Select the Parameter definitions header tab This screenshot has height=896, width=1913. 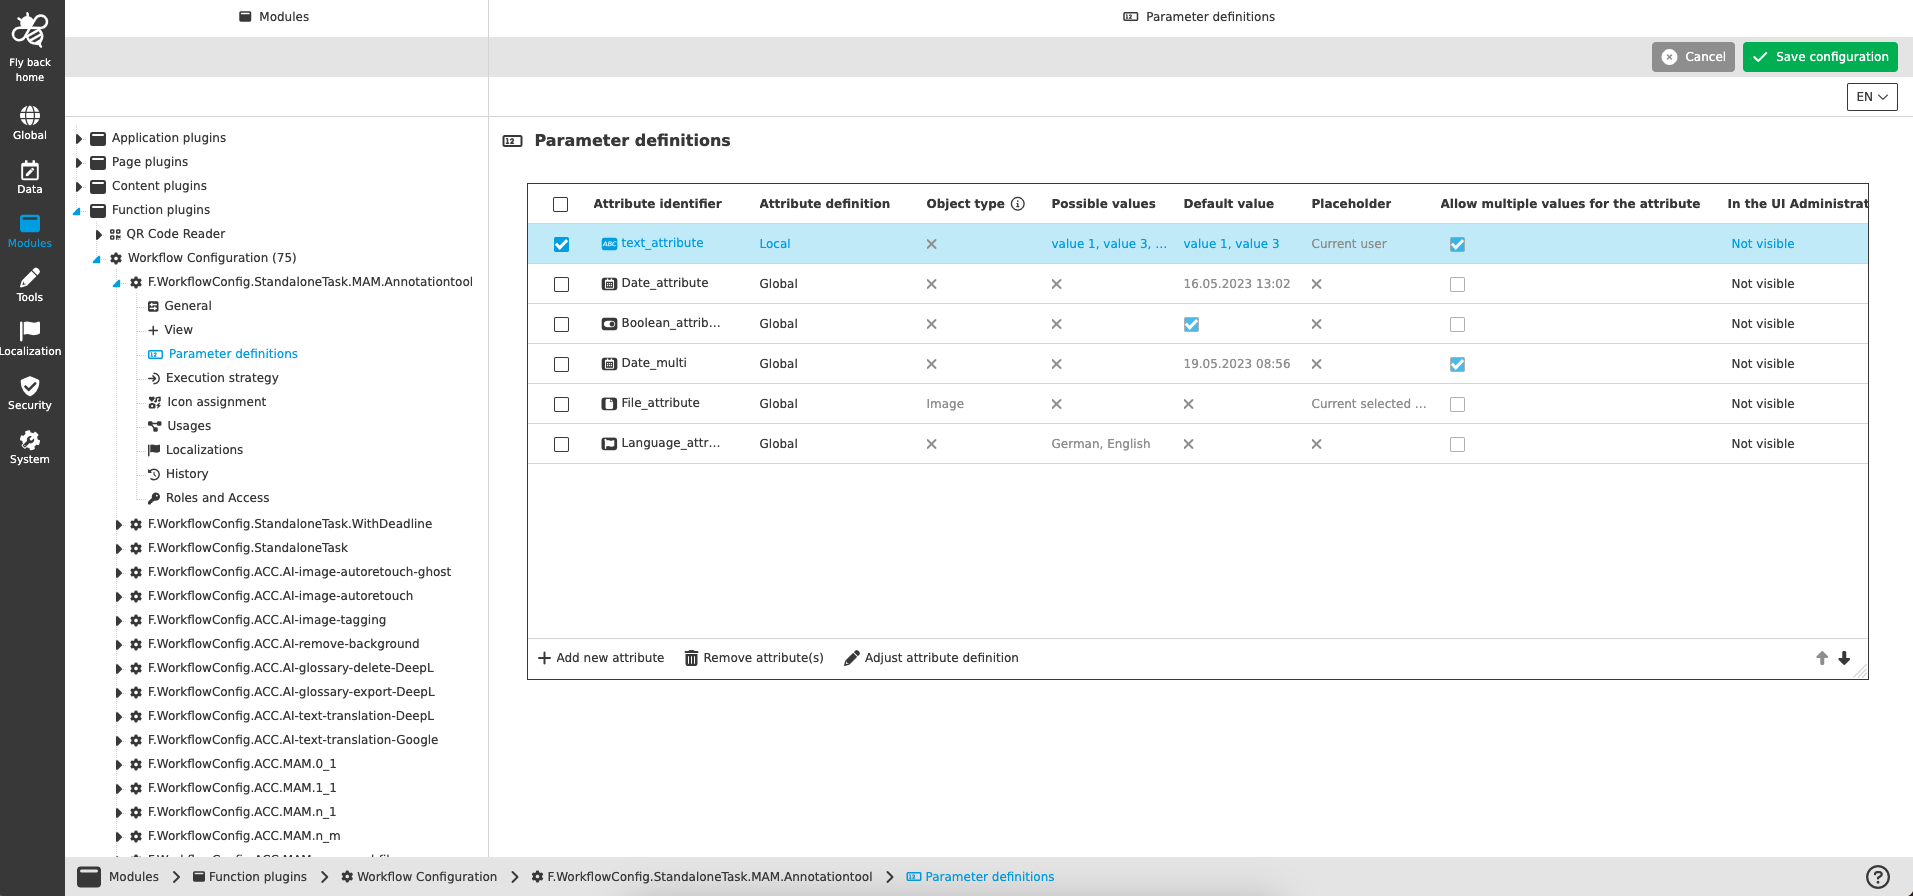(x=1200, y=17)
